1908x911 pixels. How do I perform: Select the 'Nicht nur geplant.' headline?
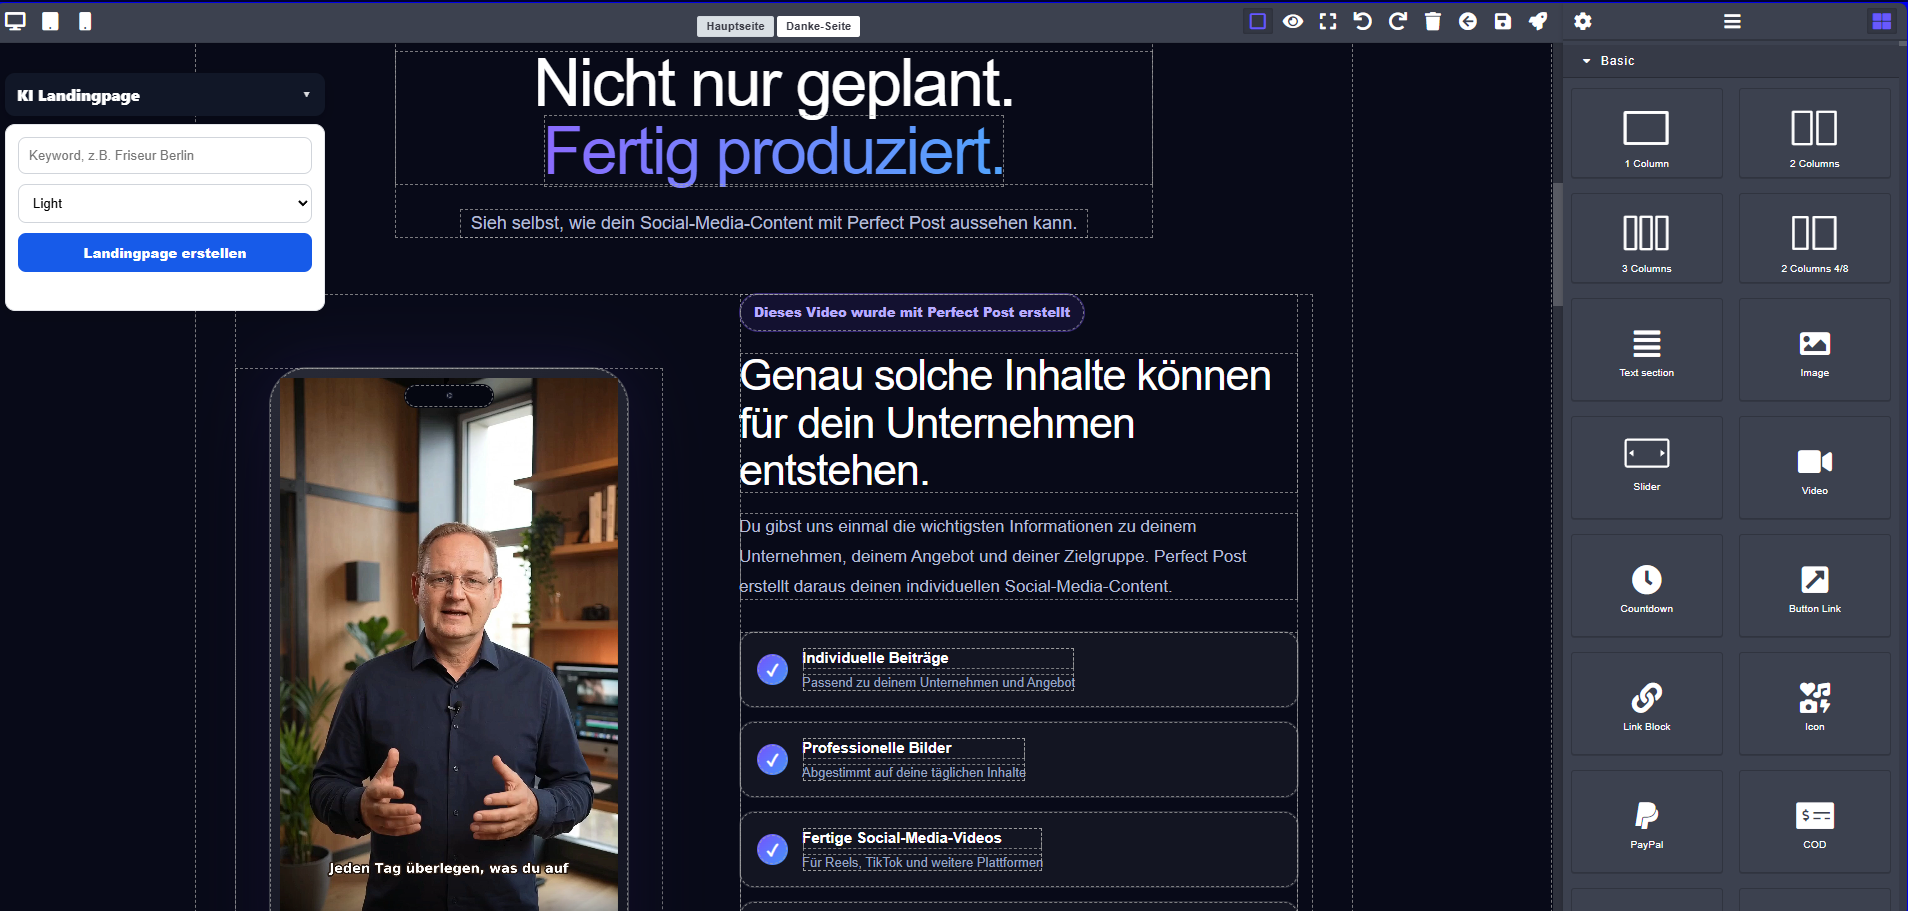[774, 82]
